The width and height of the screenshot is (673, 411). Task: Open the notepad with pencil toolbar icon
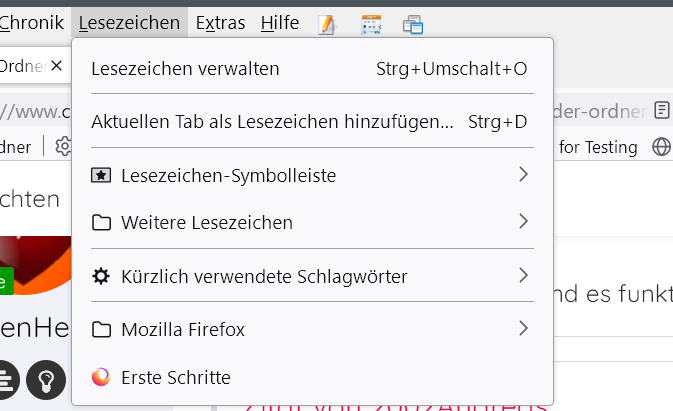tap(327, 24)
